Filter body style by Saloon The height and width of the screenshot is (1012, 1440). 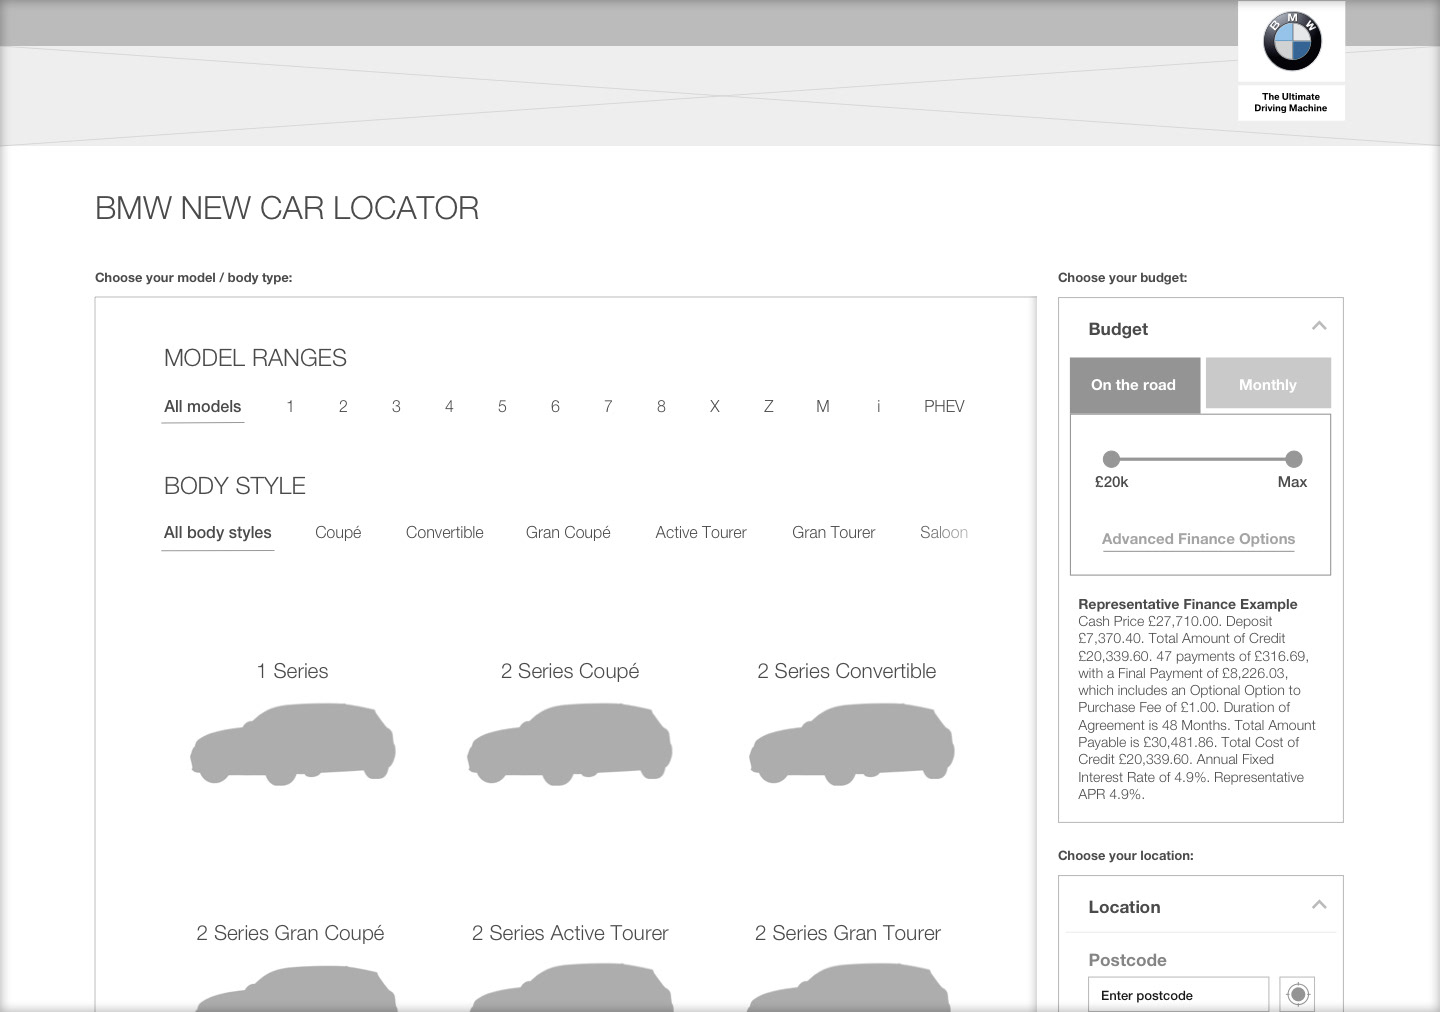(x=944, y=533)
